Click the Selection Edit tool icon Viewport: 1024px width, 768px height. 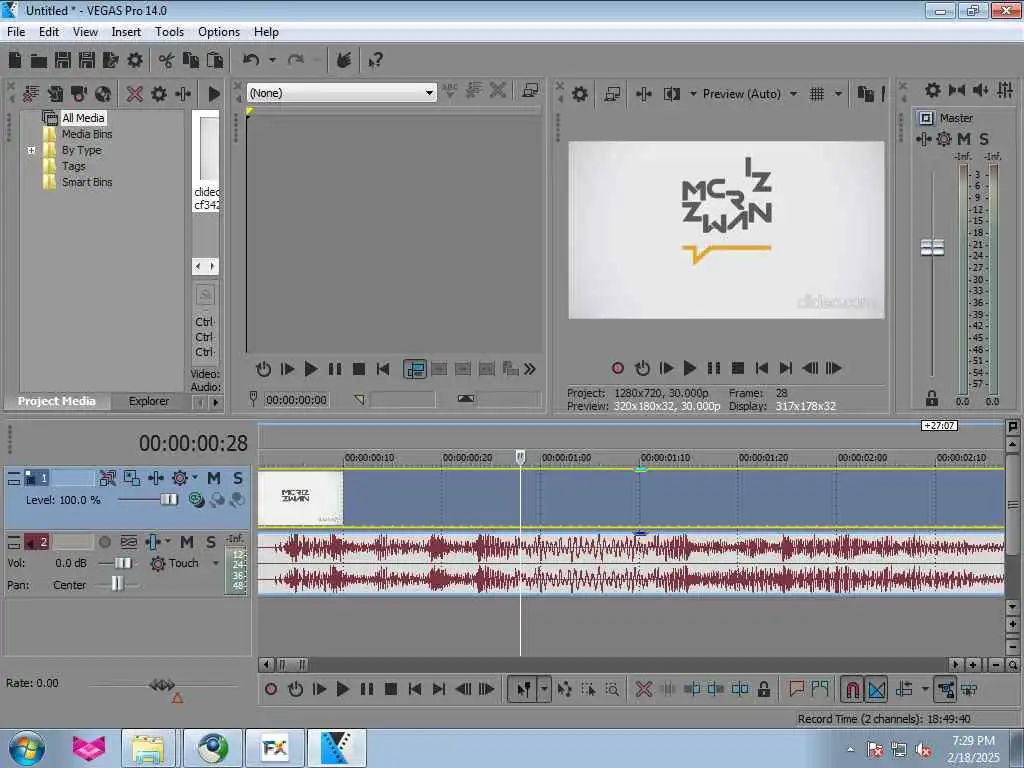[x=588, y=689]
